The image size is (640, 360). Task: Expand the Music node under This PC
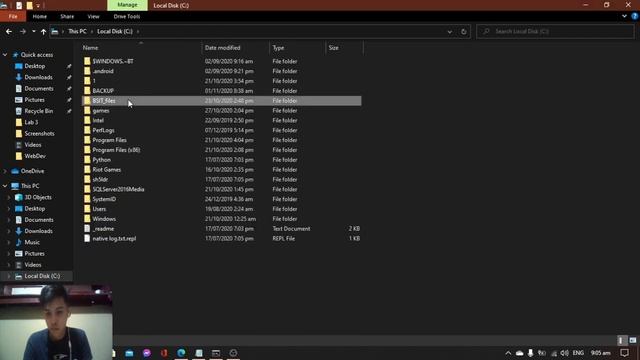click(9, 242)
